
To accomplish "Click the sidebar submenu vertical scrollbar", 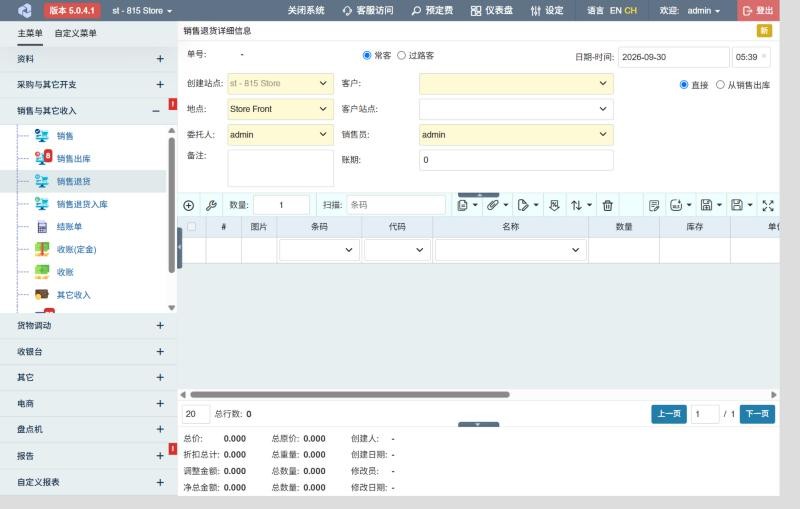I will 171,205.
